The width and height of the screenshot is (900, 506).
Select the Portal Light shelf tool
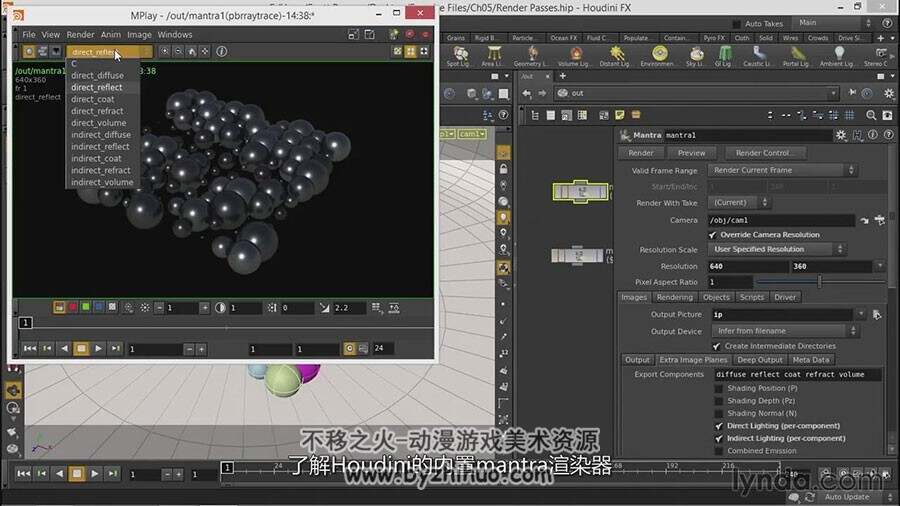click(796, 57)
